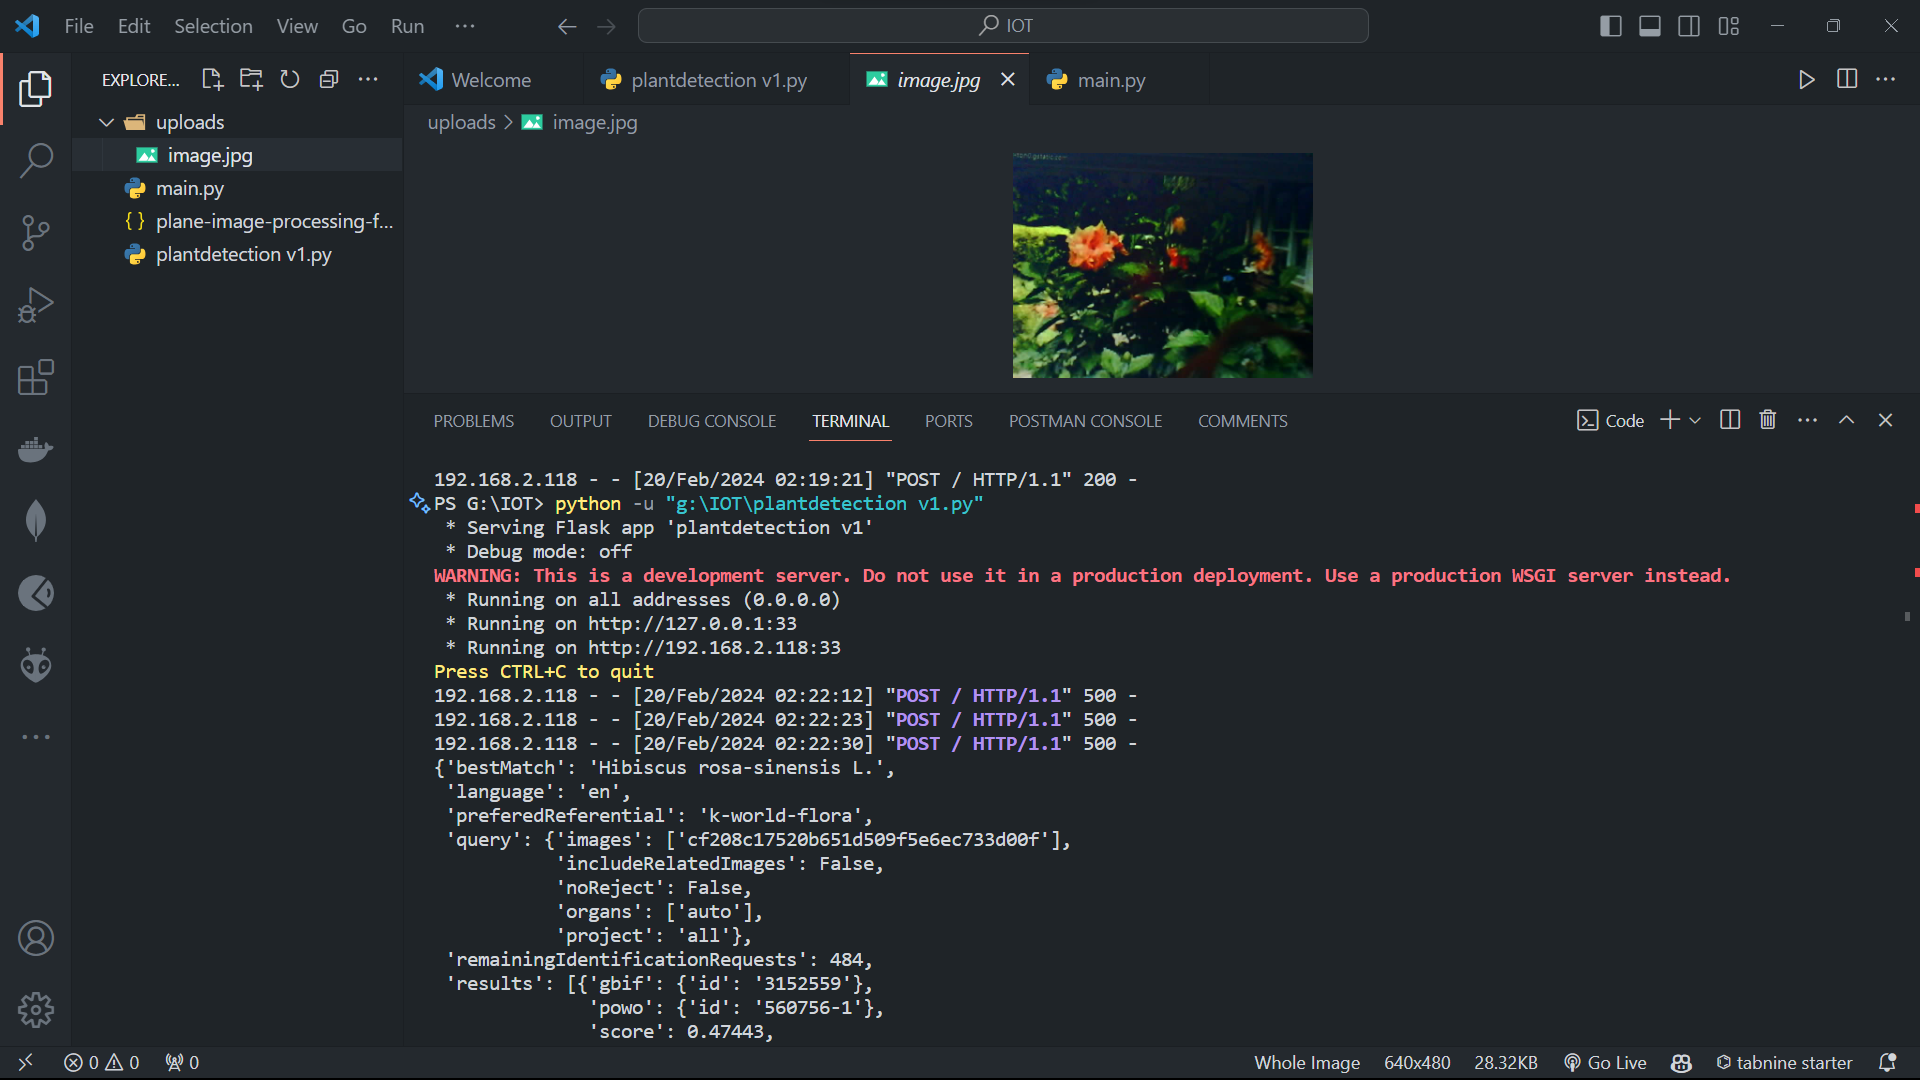Open the Extensions view
1920x1080 pixels.
[36, 377]
